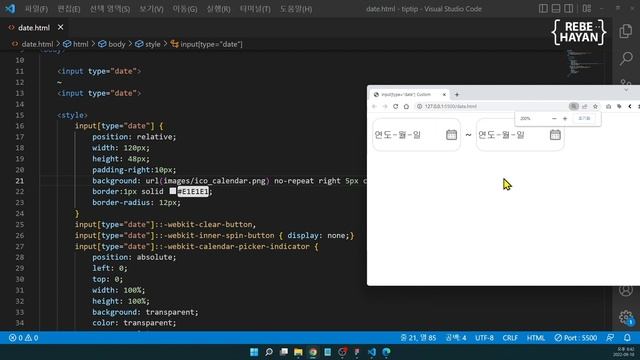Open the 도움말(H) menu

tap(296, 9)
